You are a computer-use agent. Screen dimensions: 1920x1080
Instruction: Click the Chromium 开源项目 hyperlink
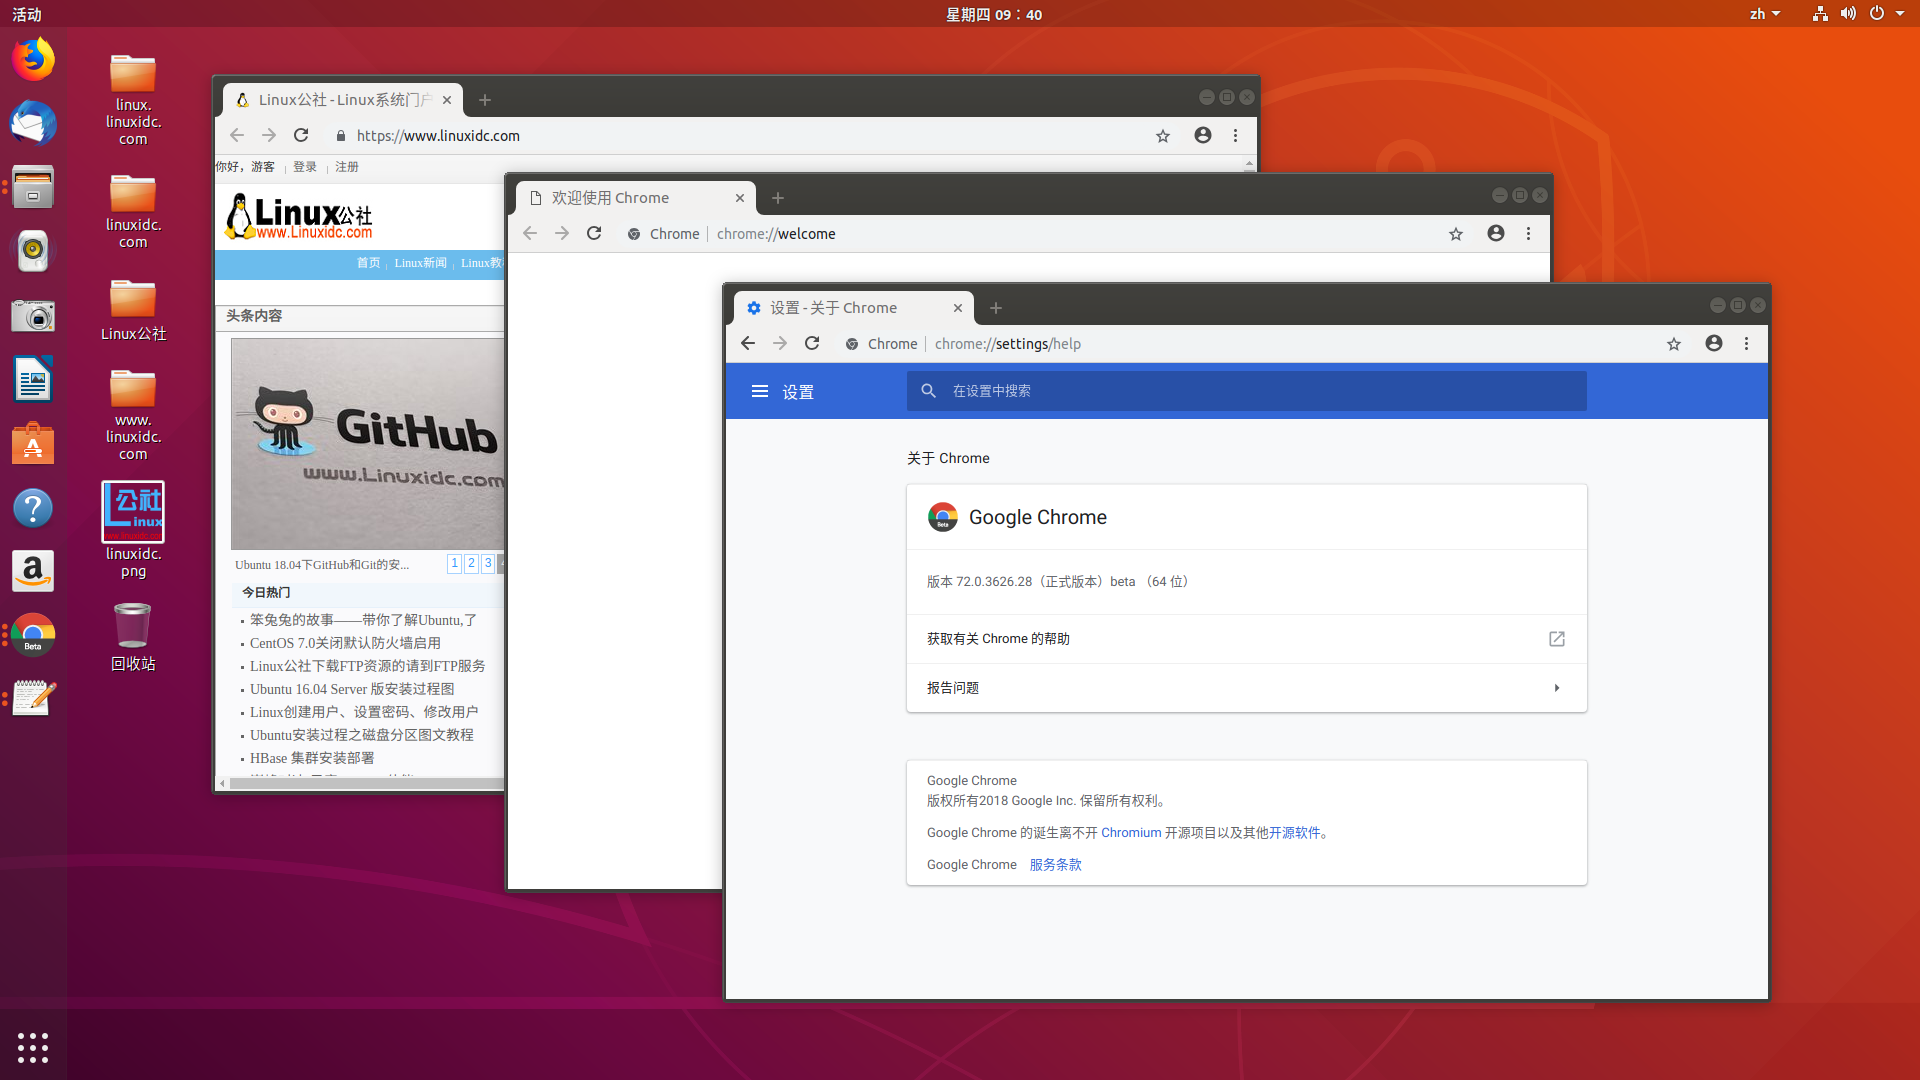pos(1131,832)
